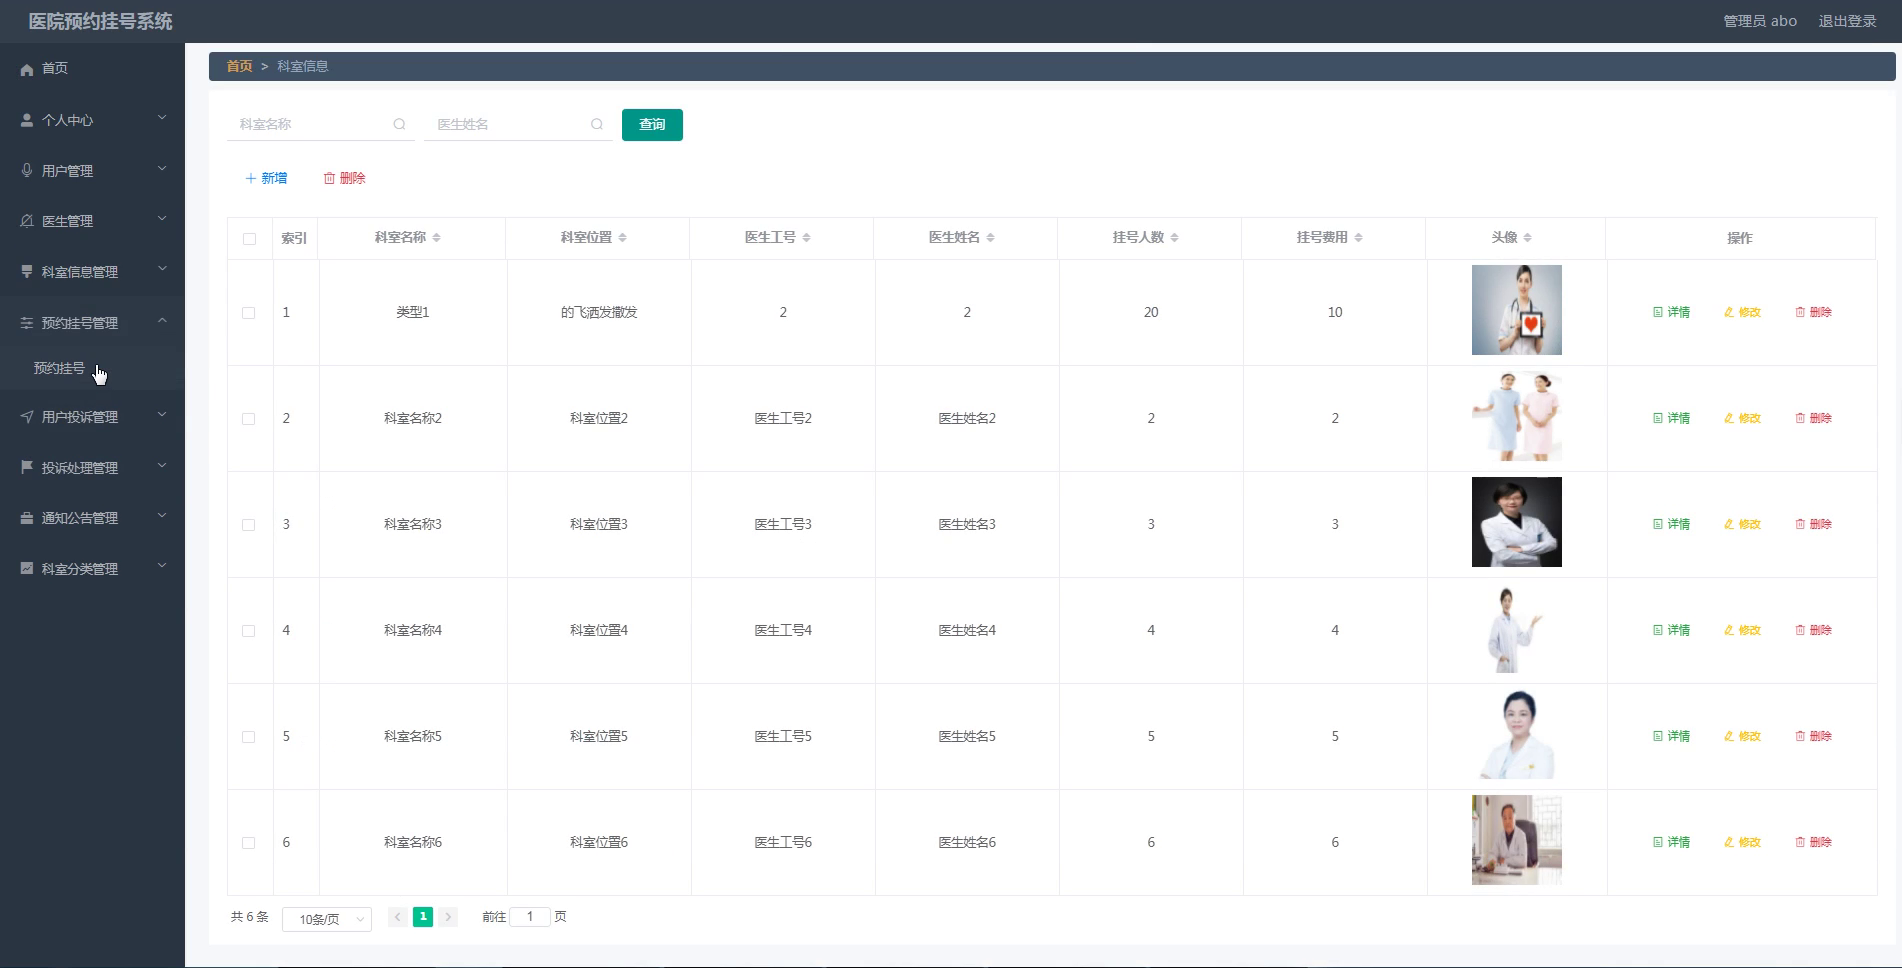Go to next page arrow in pagination

(448, 916)
